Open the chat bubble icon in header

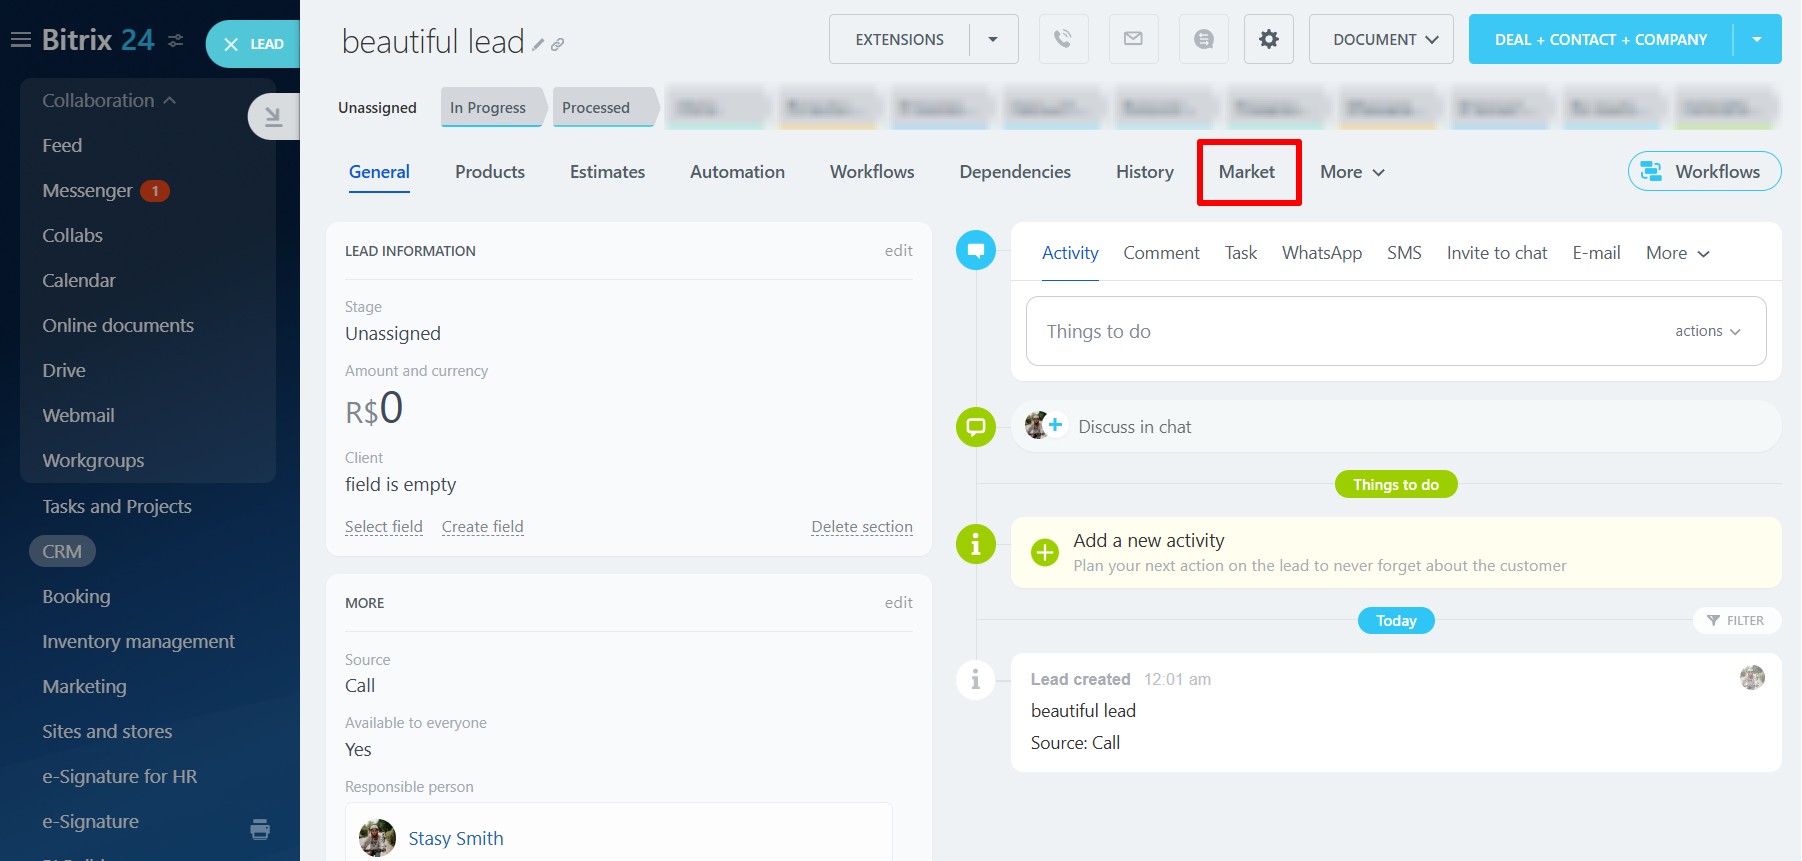1203,39
